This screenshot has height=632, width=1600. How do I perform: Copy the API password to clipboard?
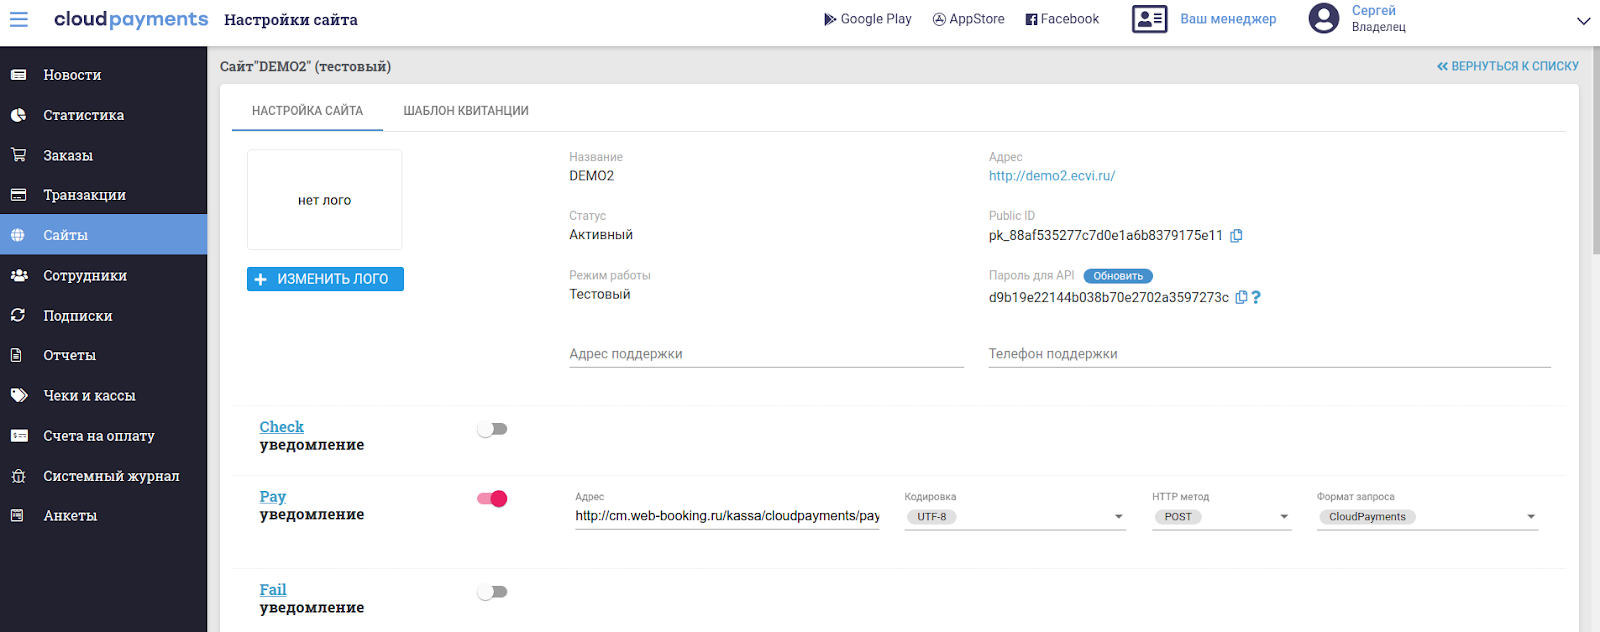1241,297
